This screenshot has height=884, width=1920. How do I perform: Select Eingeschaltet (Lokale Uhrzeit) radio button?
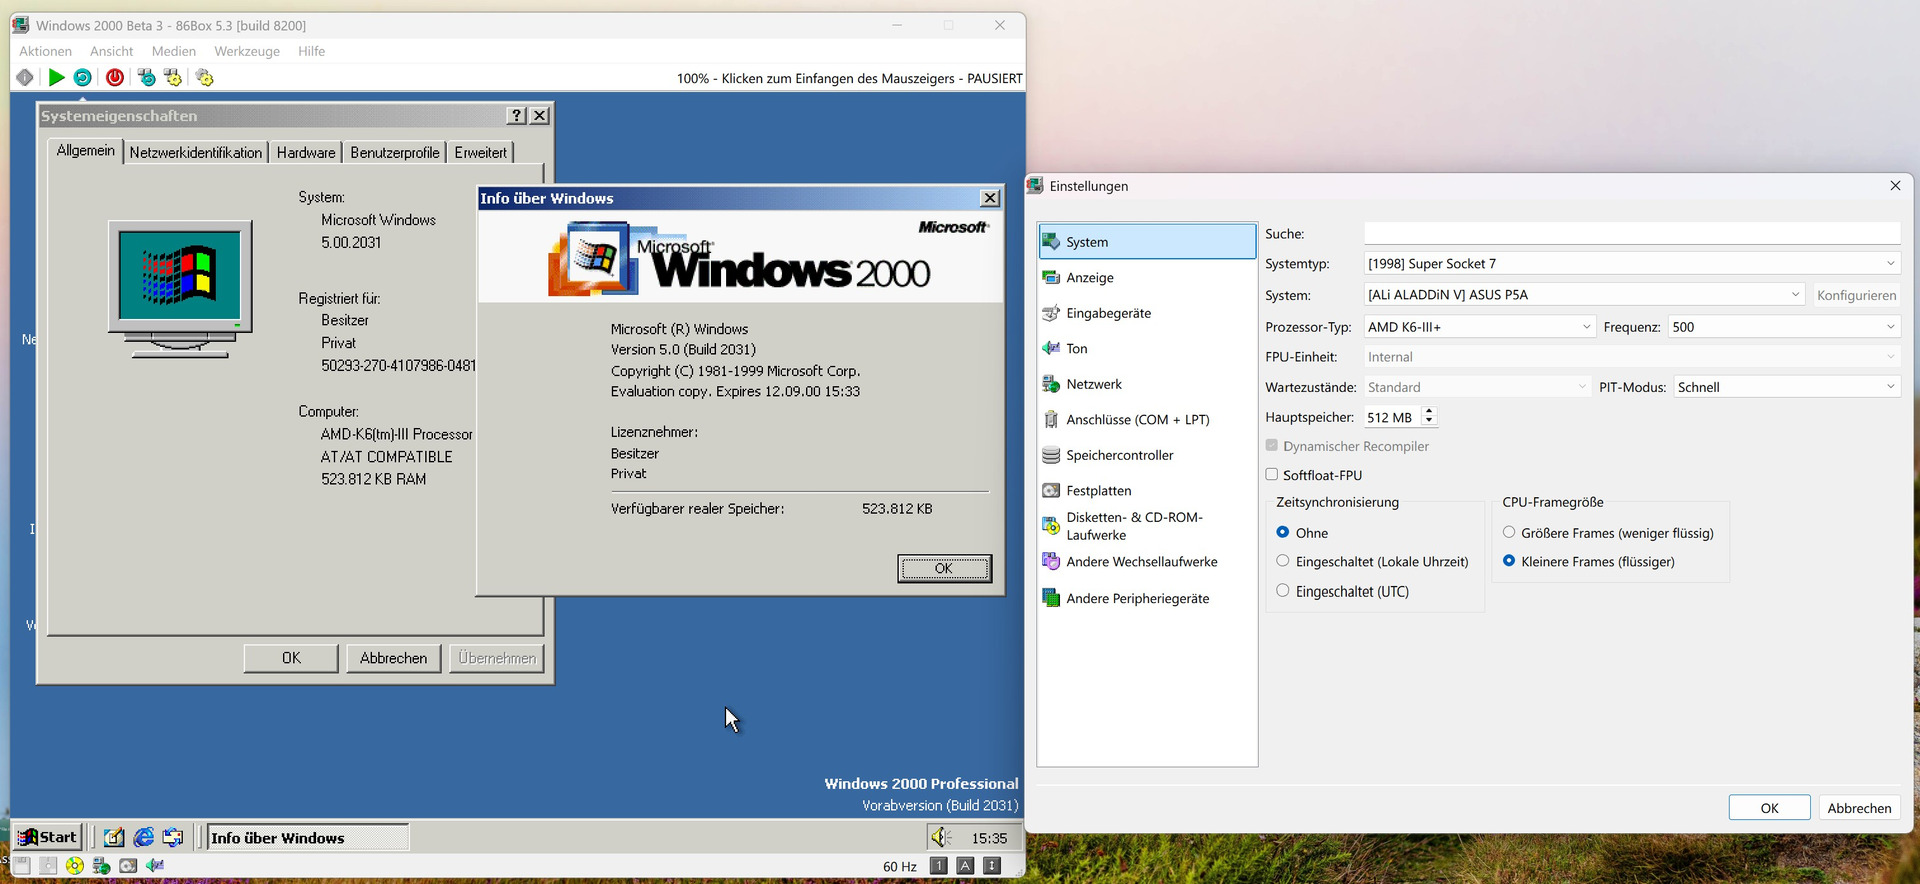coord(1283,562)
